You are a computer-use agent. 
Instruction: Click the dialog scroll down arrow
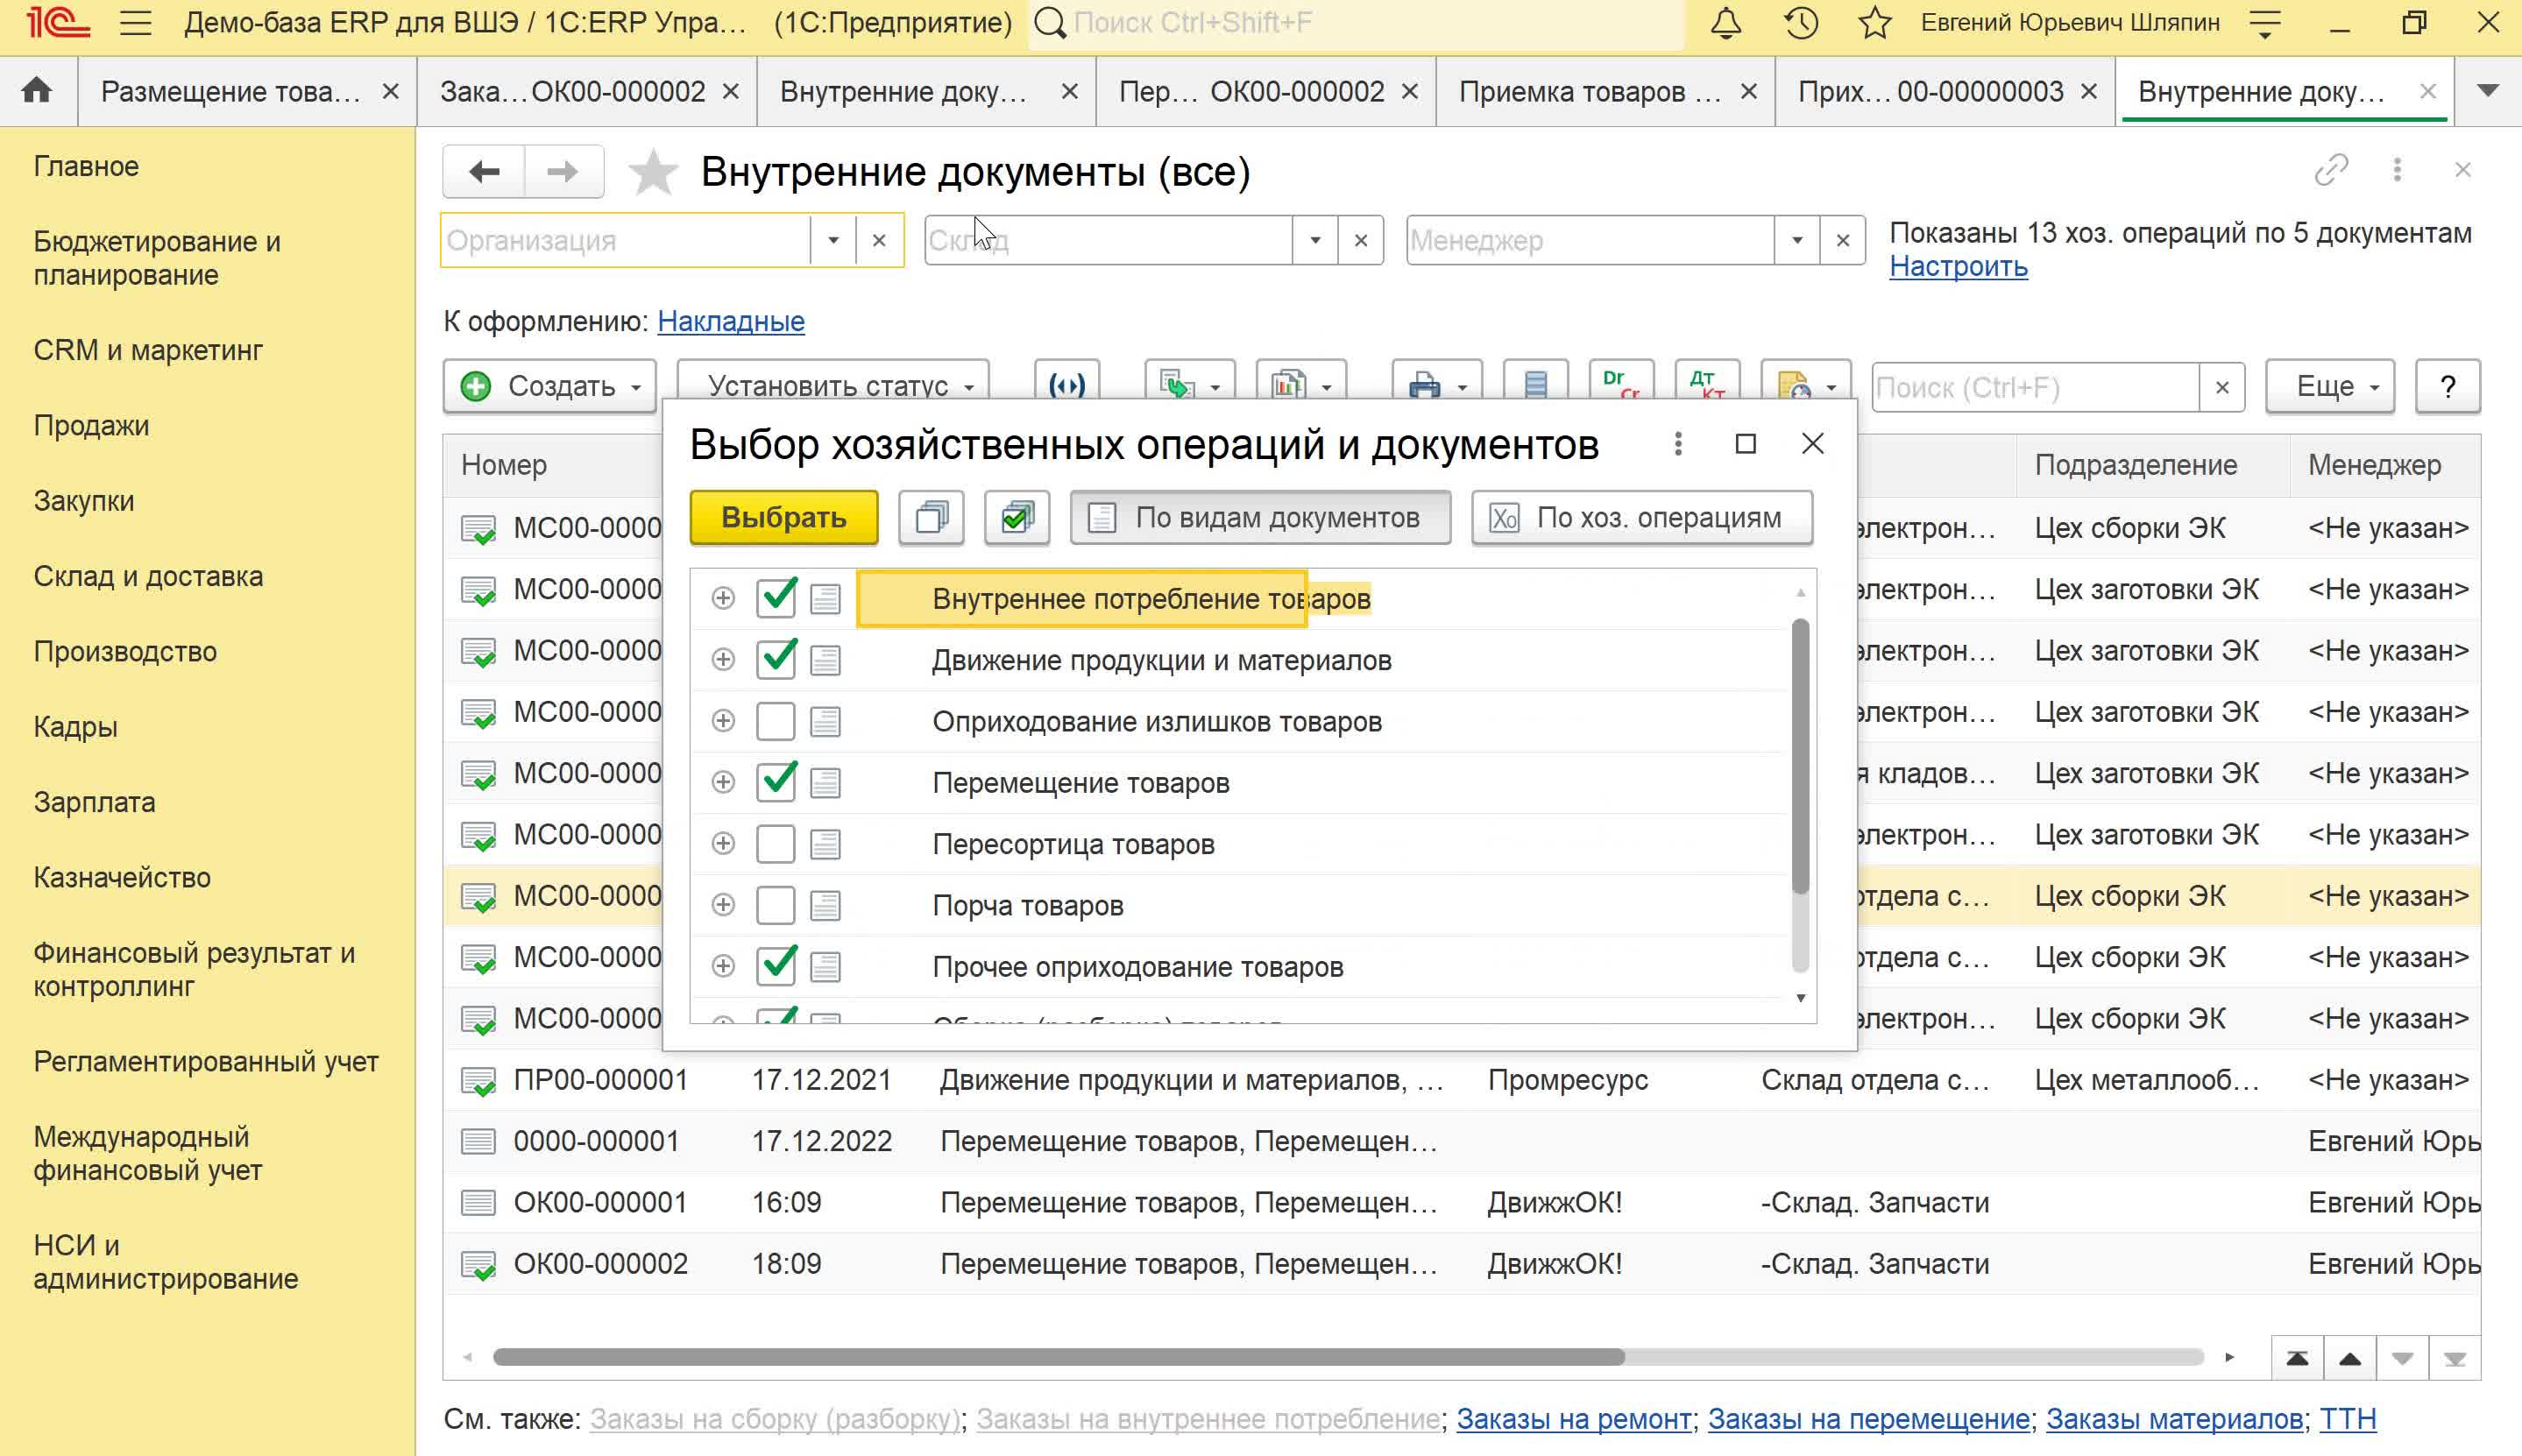pos(1800,998)
